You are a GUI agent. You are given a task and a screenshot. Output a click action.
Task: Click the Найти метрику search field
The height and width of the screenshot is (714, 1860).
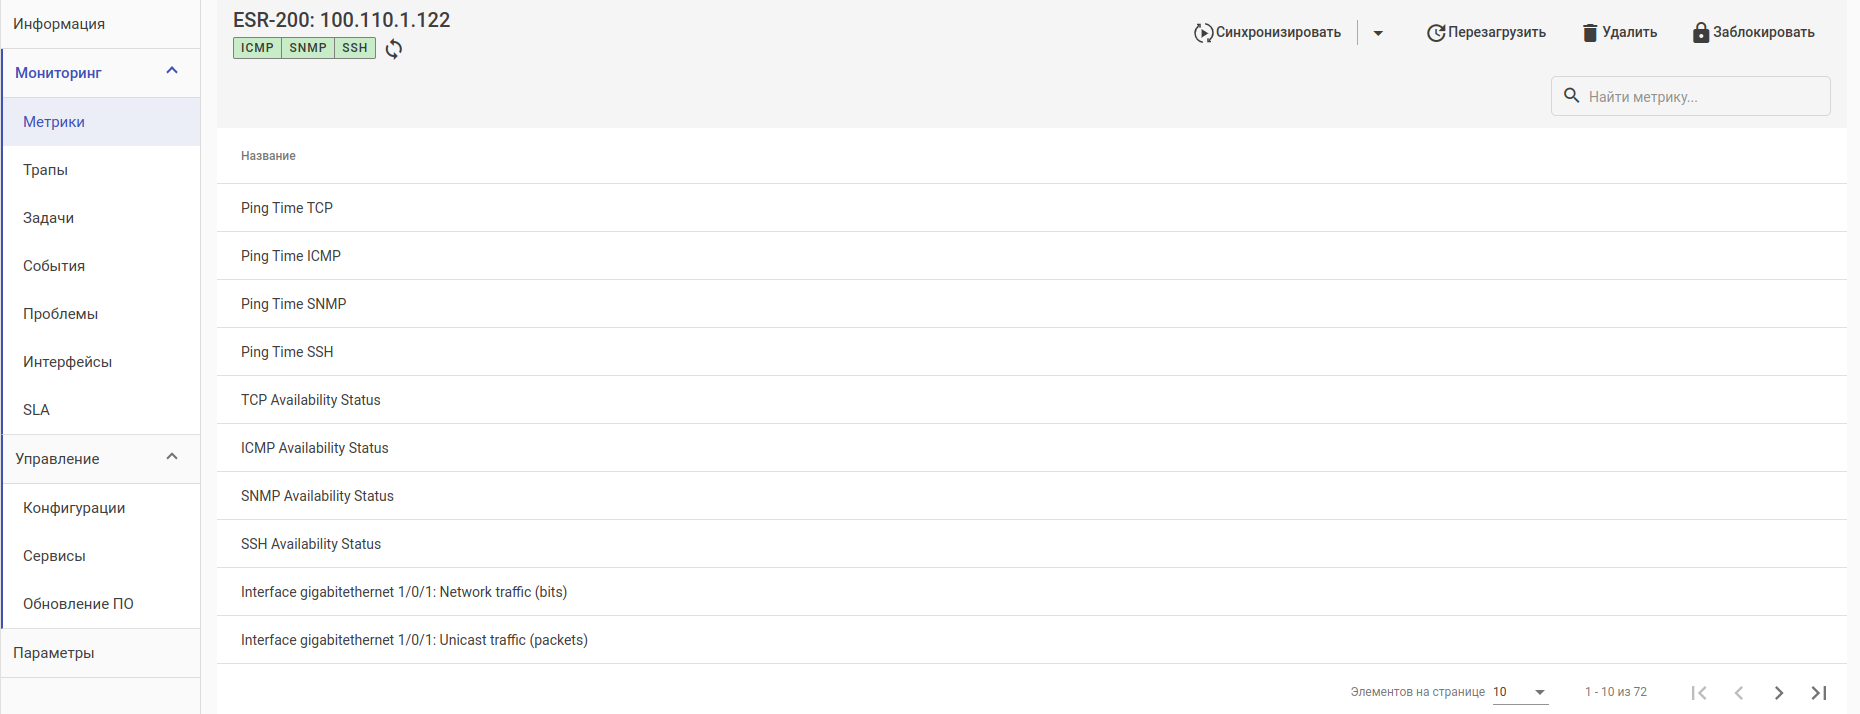tap(1700, 97)
